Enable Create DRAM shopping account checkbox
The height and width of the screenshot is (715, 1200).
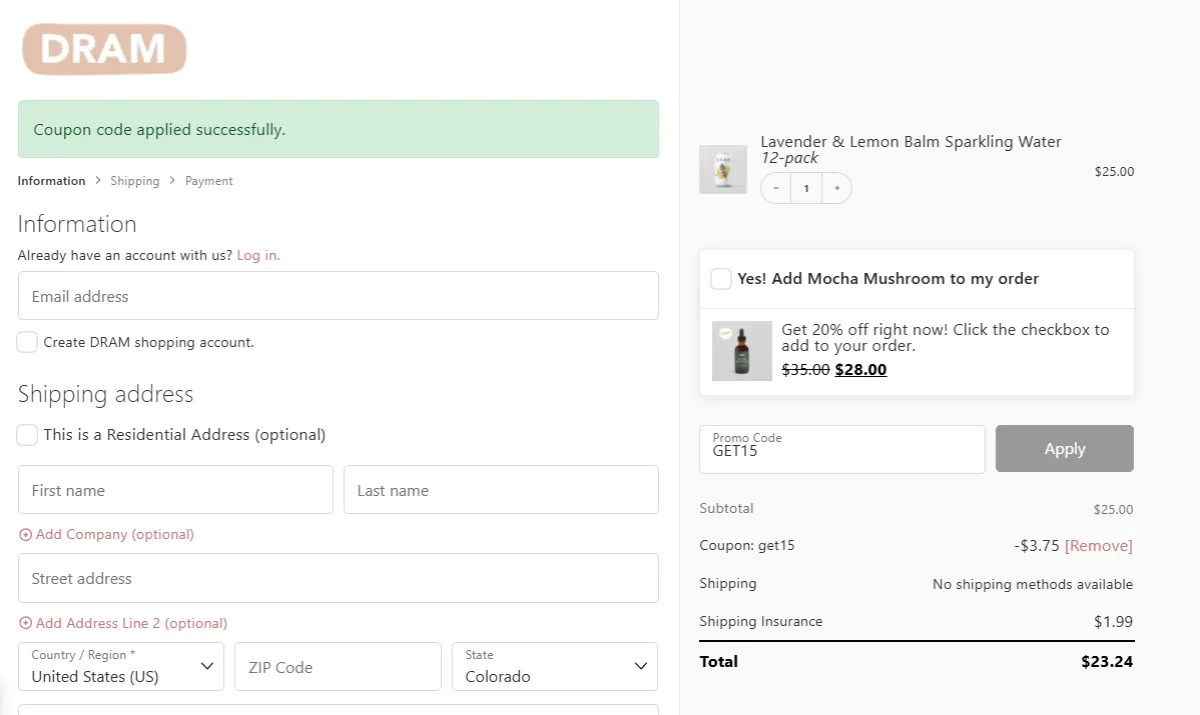click(27, 342)
